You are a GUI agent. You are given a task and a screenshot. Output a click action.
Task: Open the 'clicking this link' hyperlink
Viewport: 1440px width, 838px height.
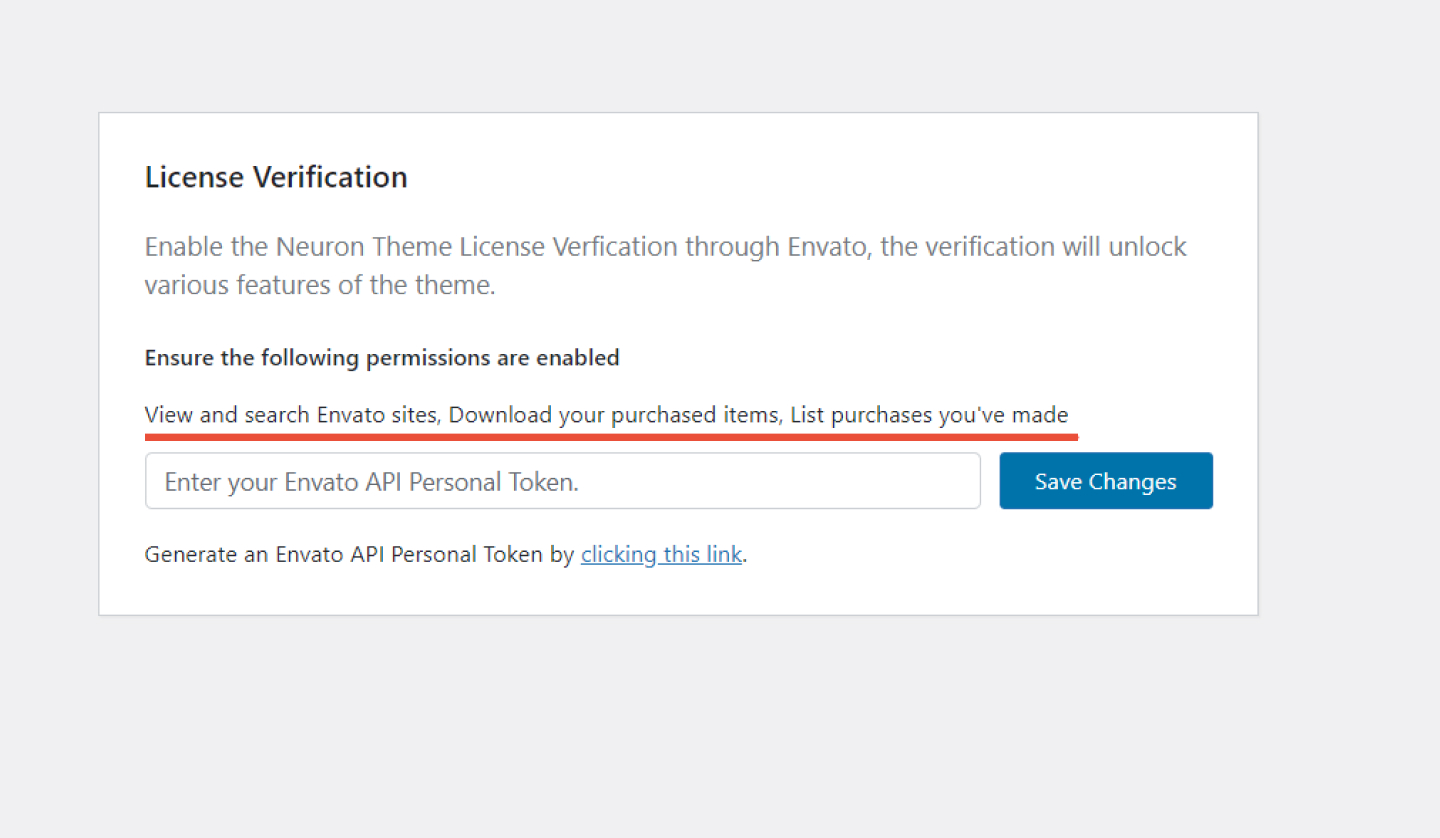point(661,554)
